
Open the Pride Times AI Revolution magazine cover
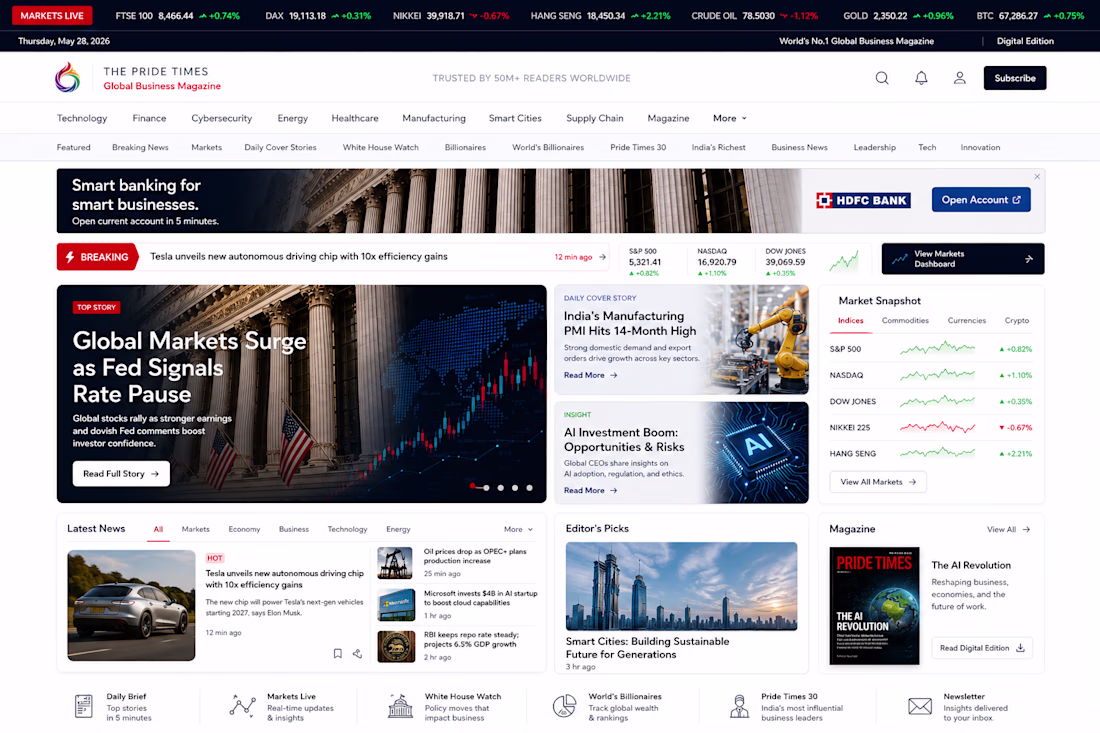click(x=874, y=605)
